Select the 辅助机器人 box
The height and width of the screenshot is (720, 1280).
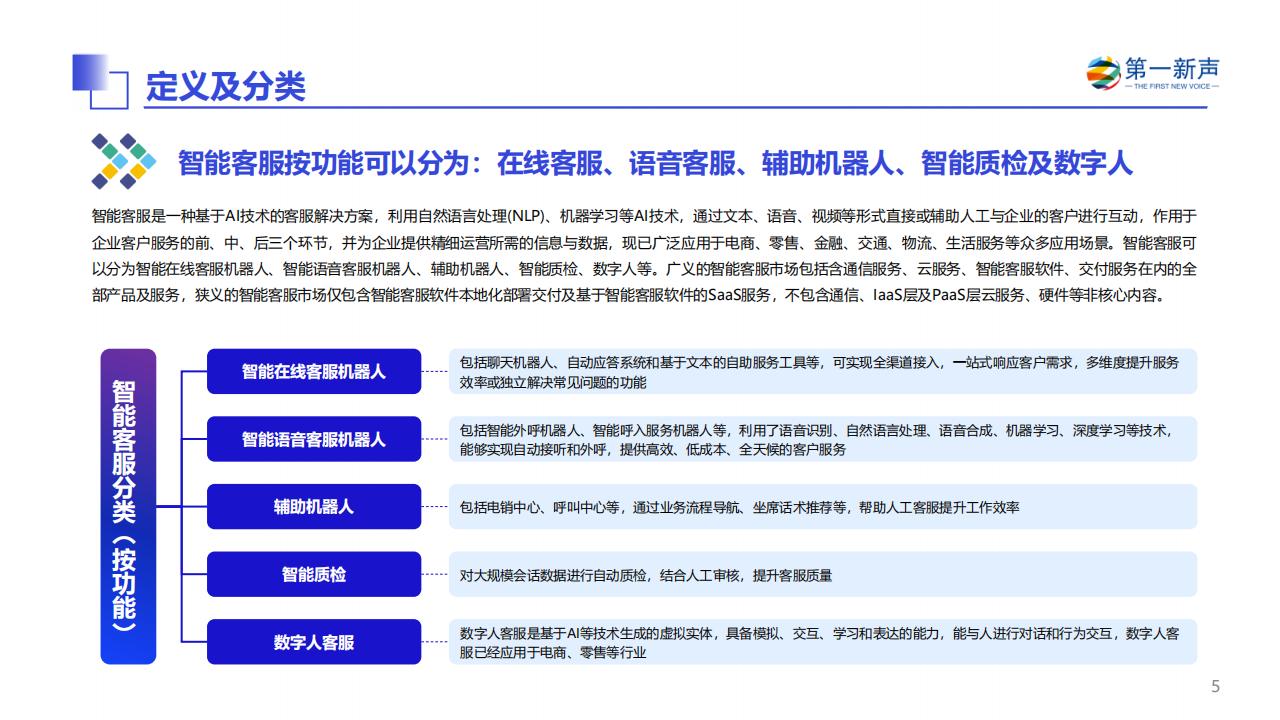pyautogui.click(x=314, y=507)
